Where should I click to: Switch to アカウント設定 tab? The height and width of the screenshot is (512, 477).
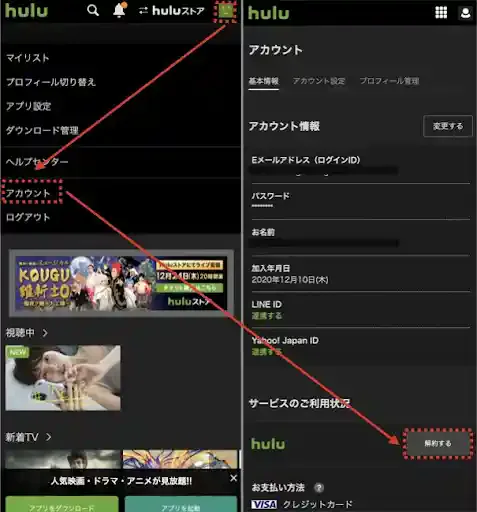click(319, 81)
